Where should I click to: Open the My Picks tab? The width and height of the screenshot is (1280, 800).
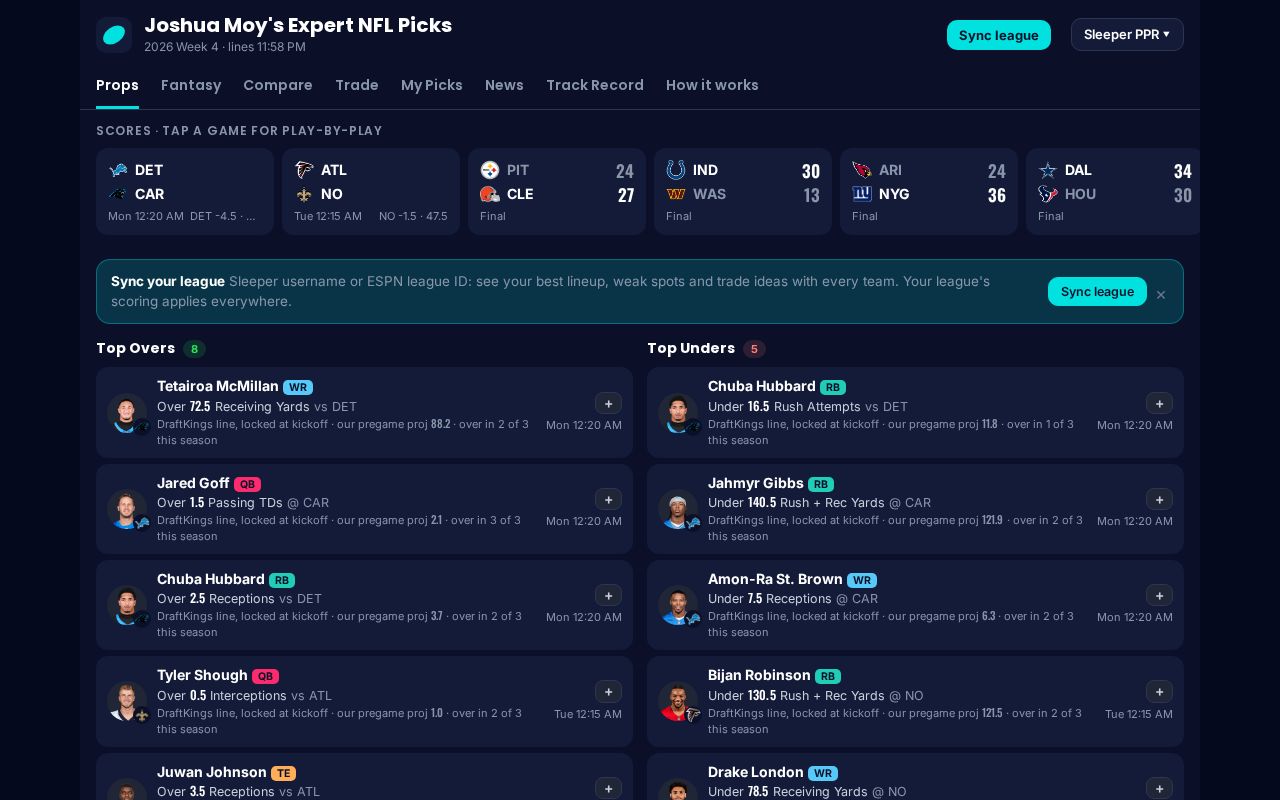[432, 85]
